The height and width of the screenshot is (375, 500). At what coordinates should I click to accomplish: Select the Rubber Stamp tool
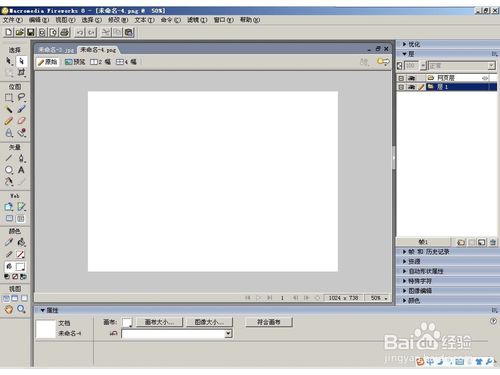[21, 133]
